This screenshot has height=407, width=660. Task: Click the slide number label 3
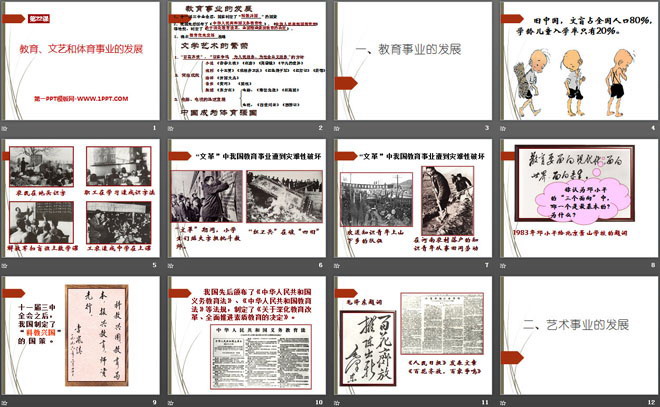coord(487,128)
